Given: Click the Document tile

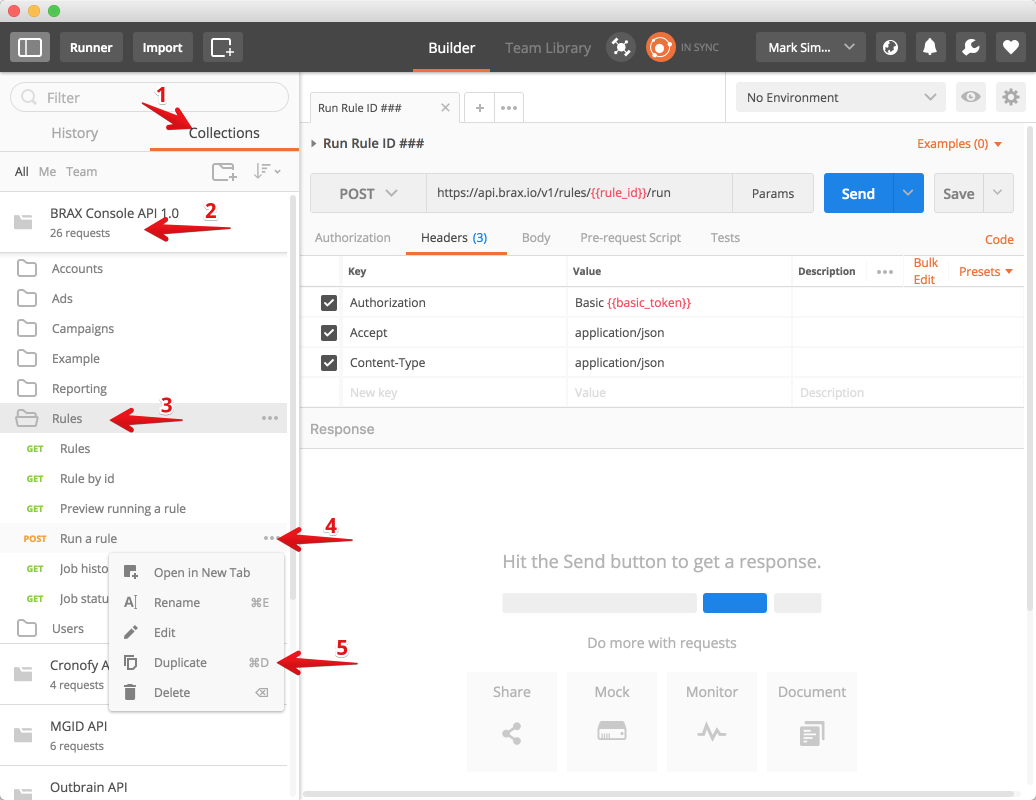Looking at the screenshot, I should [812, 721].
